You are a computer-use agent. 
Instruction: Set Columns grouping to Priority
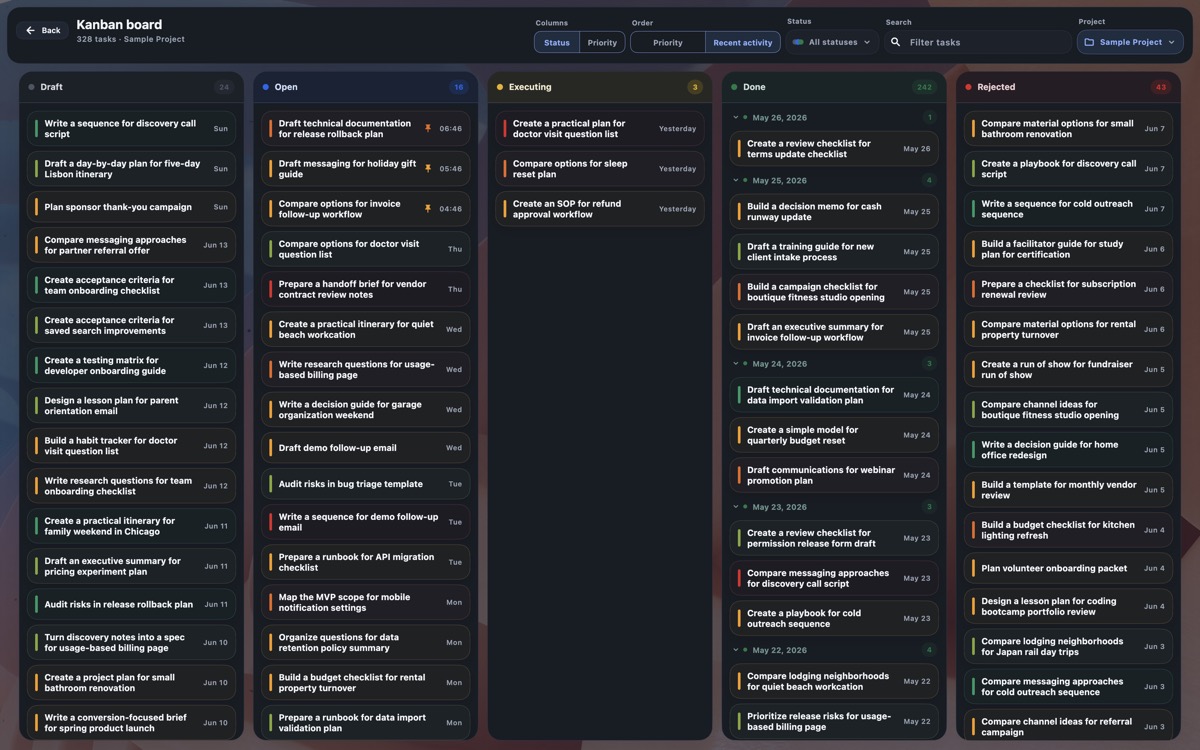[x=602, y=42]
